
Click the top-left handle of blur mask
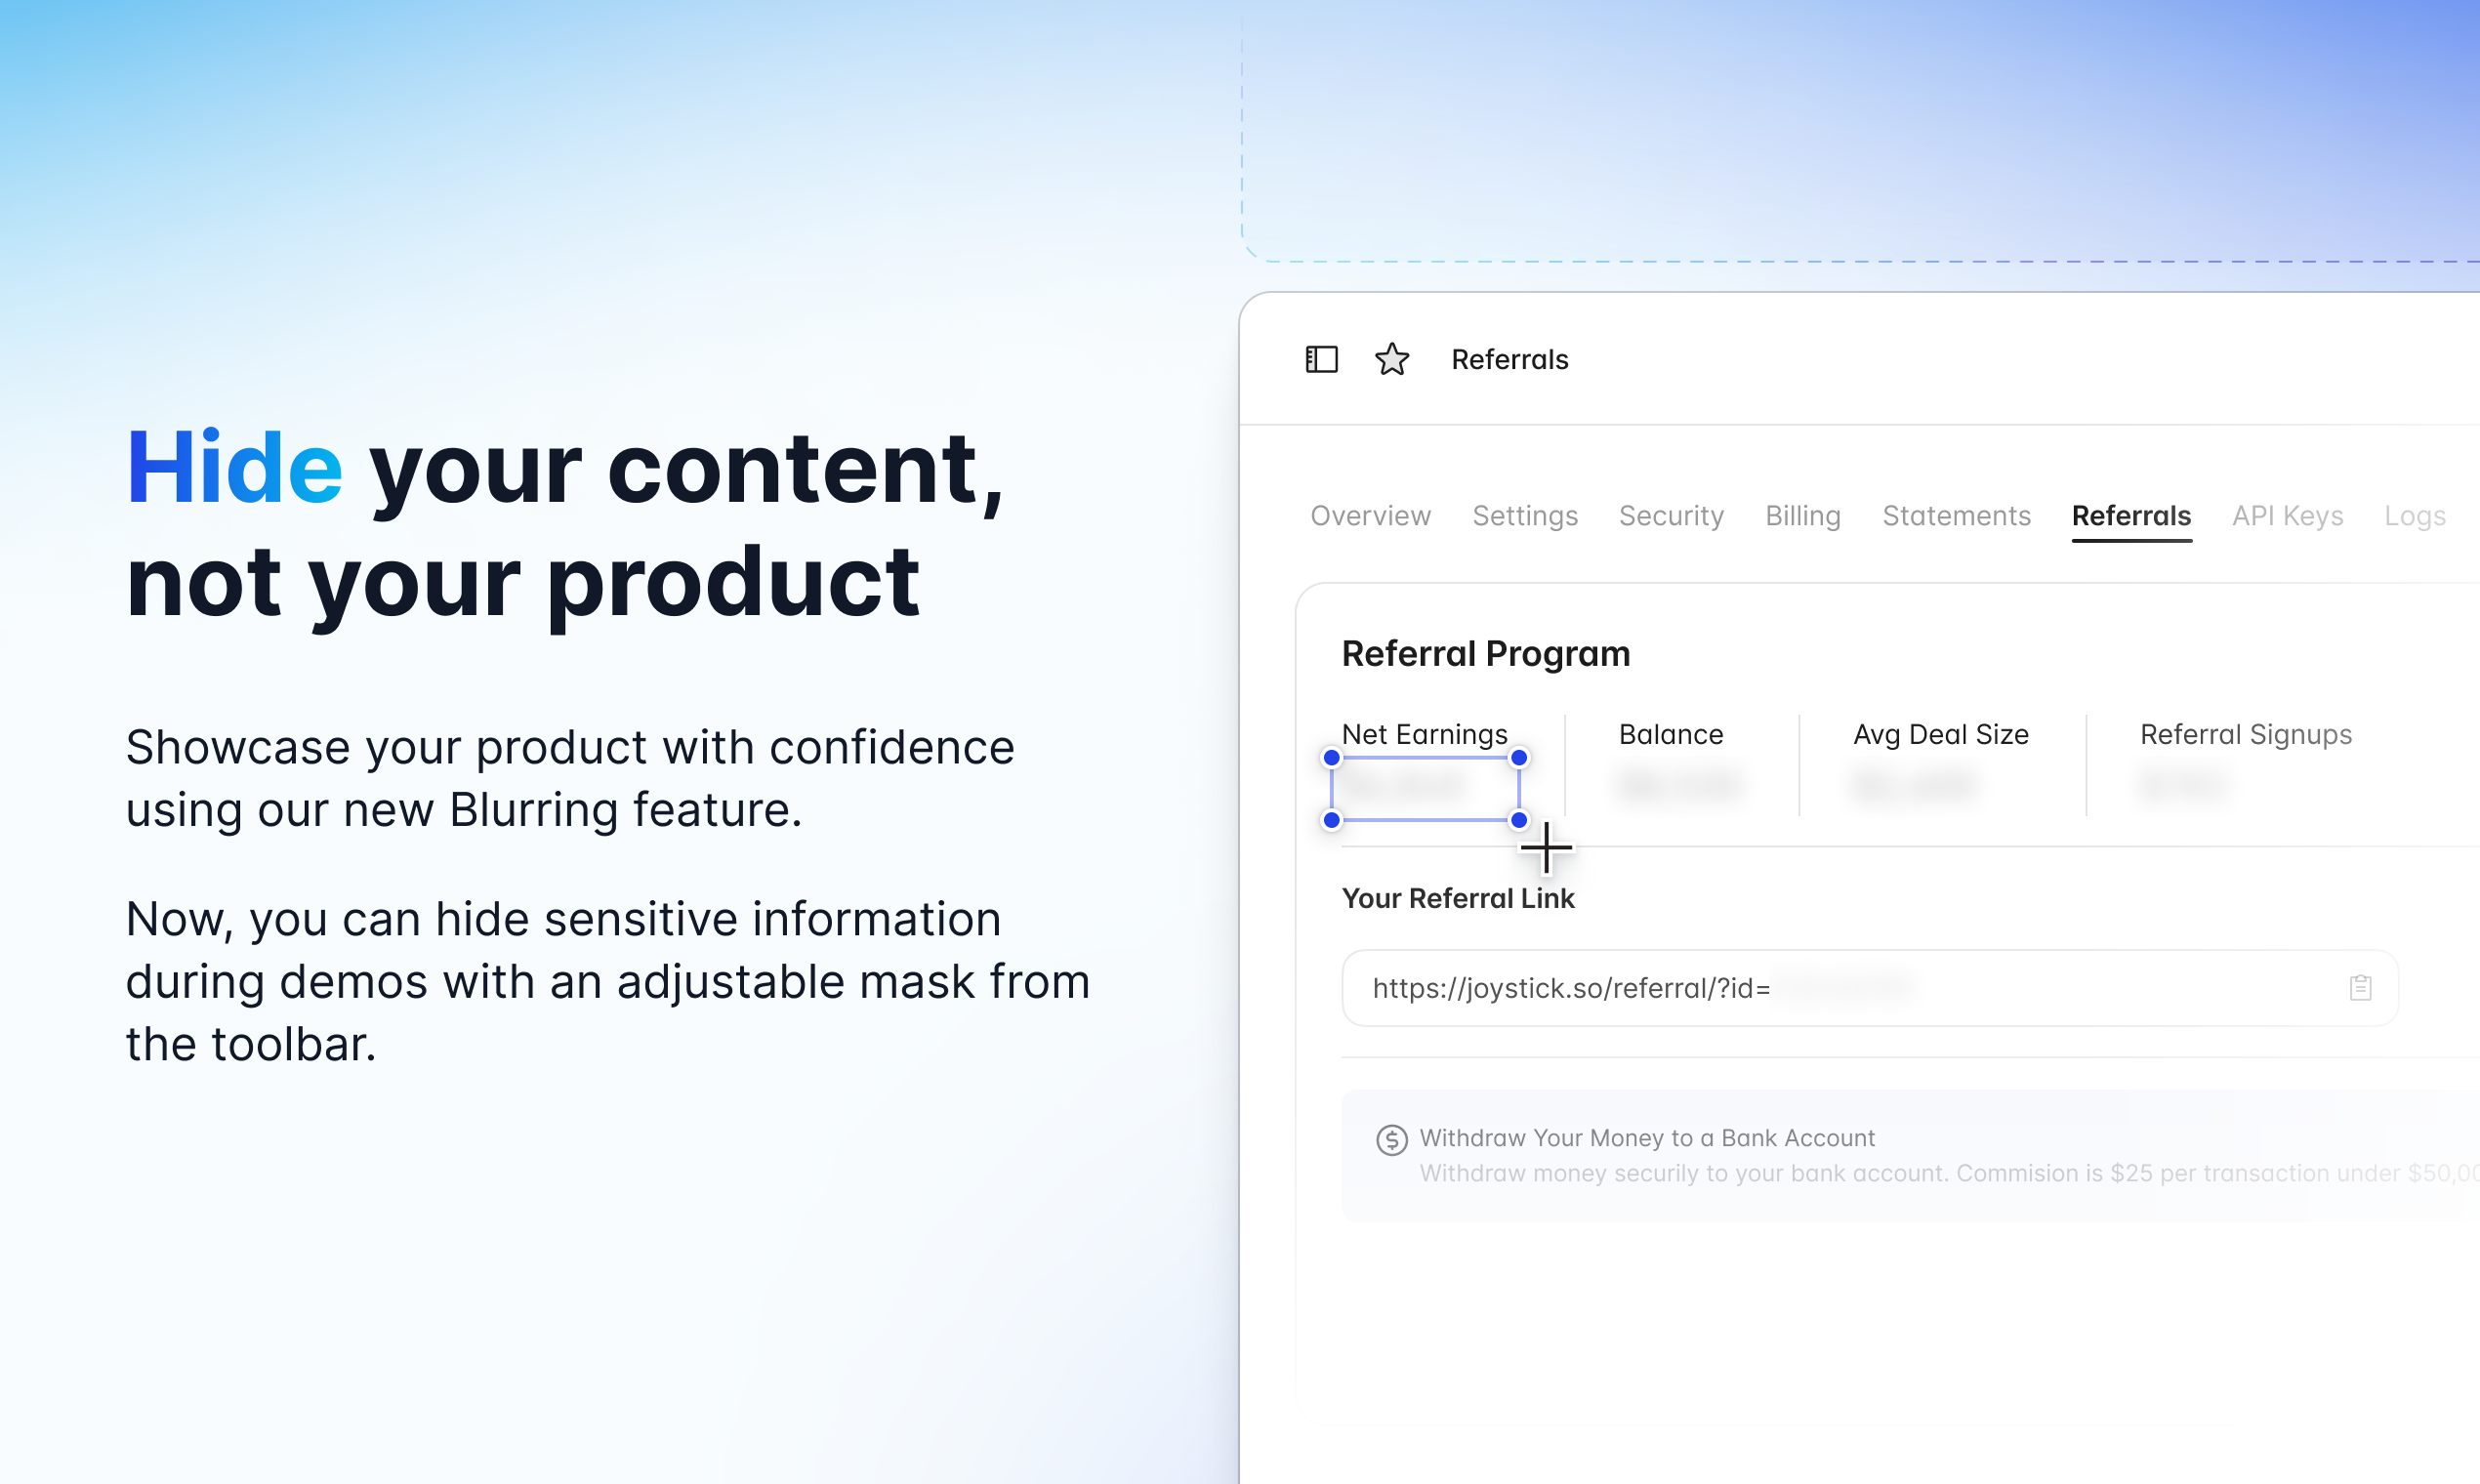(x=1331, y=757)
